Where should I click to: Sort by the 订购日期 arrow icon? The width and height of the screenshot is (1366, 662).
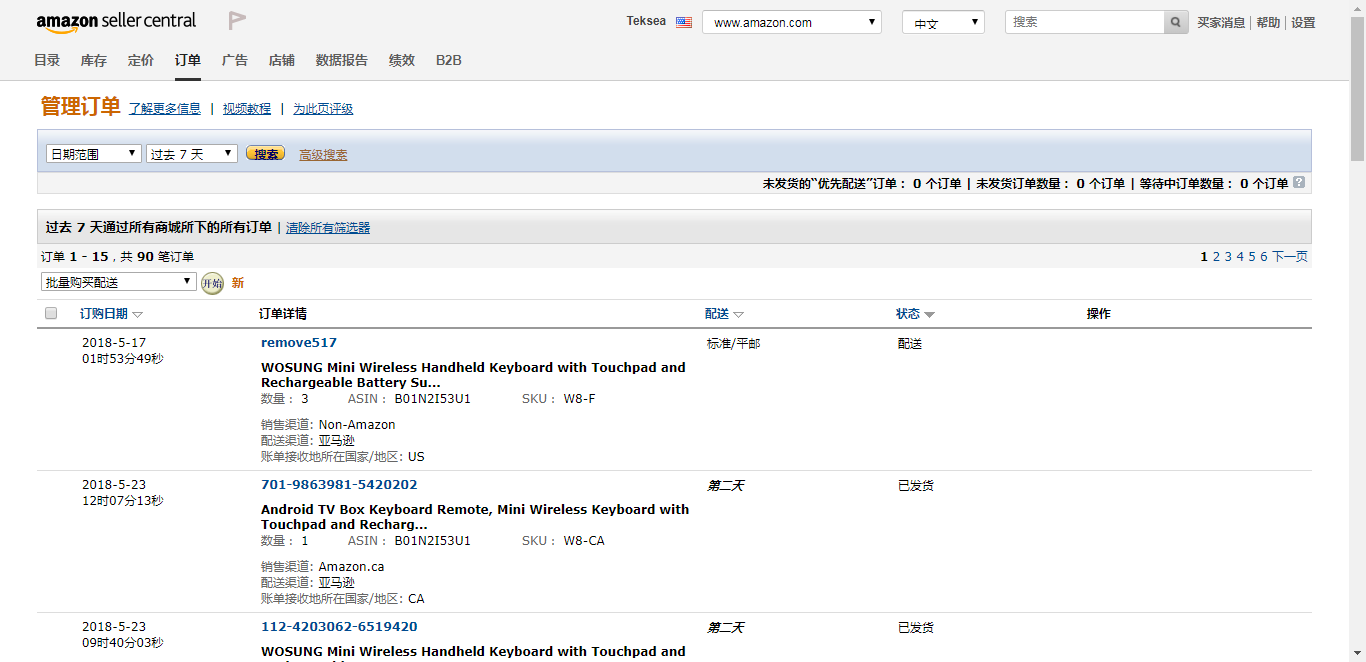click(138, 314)
